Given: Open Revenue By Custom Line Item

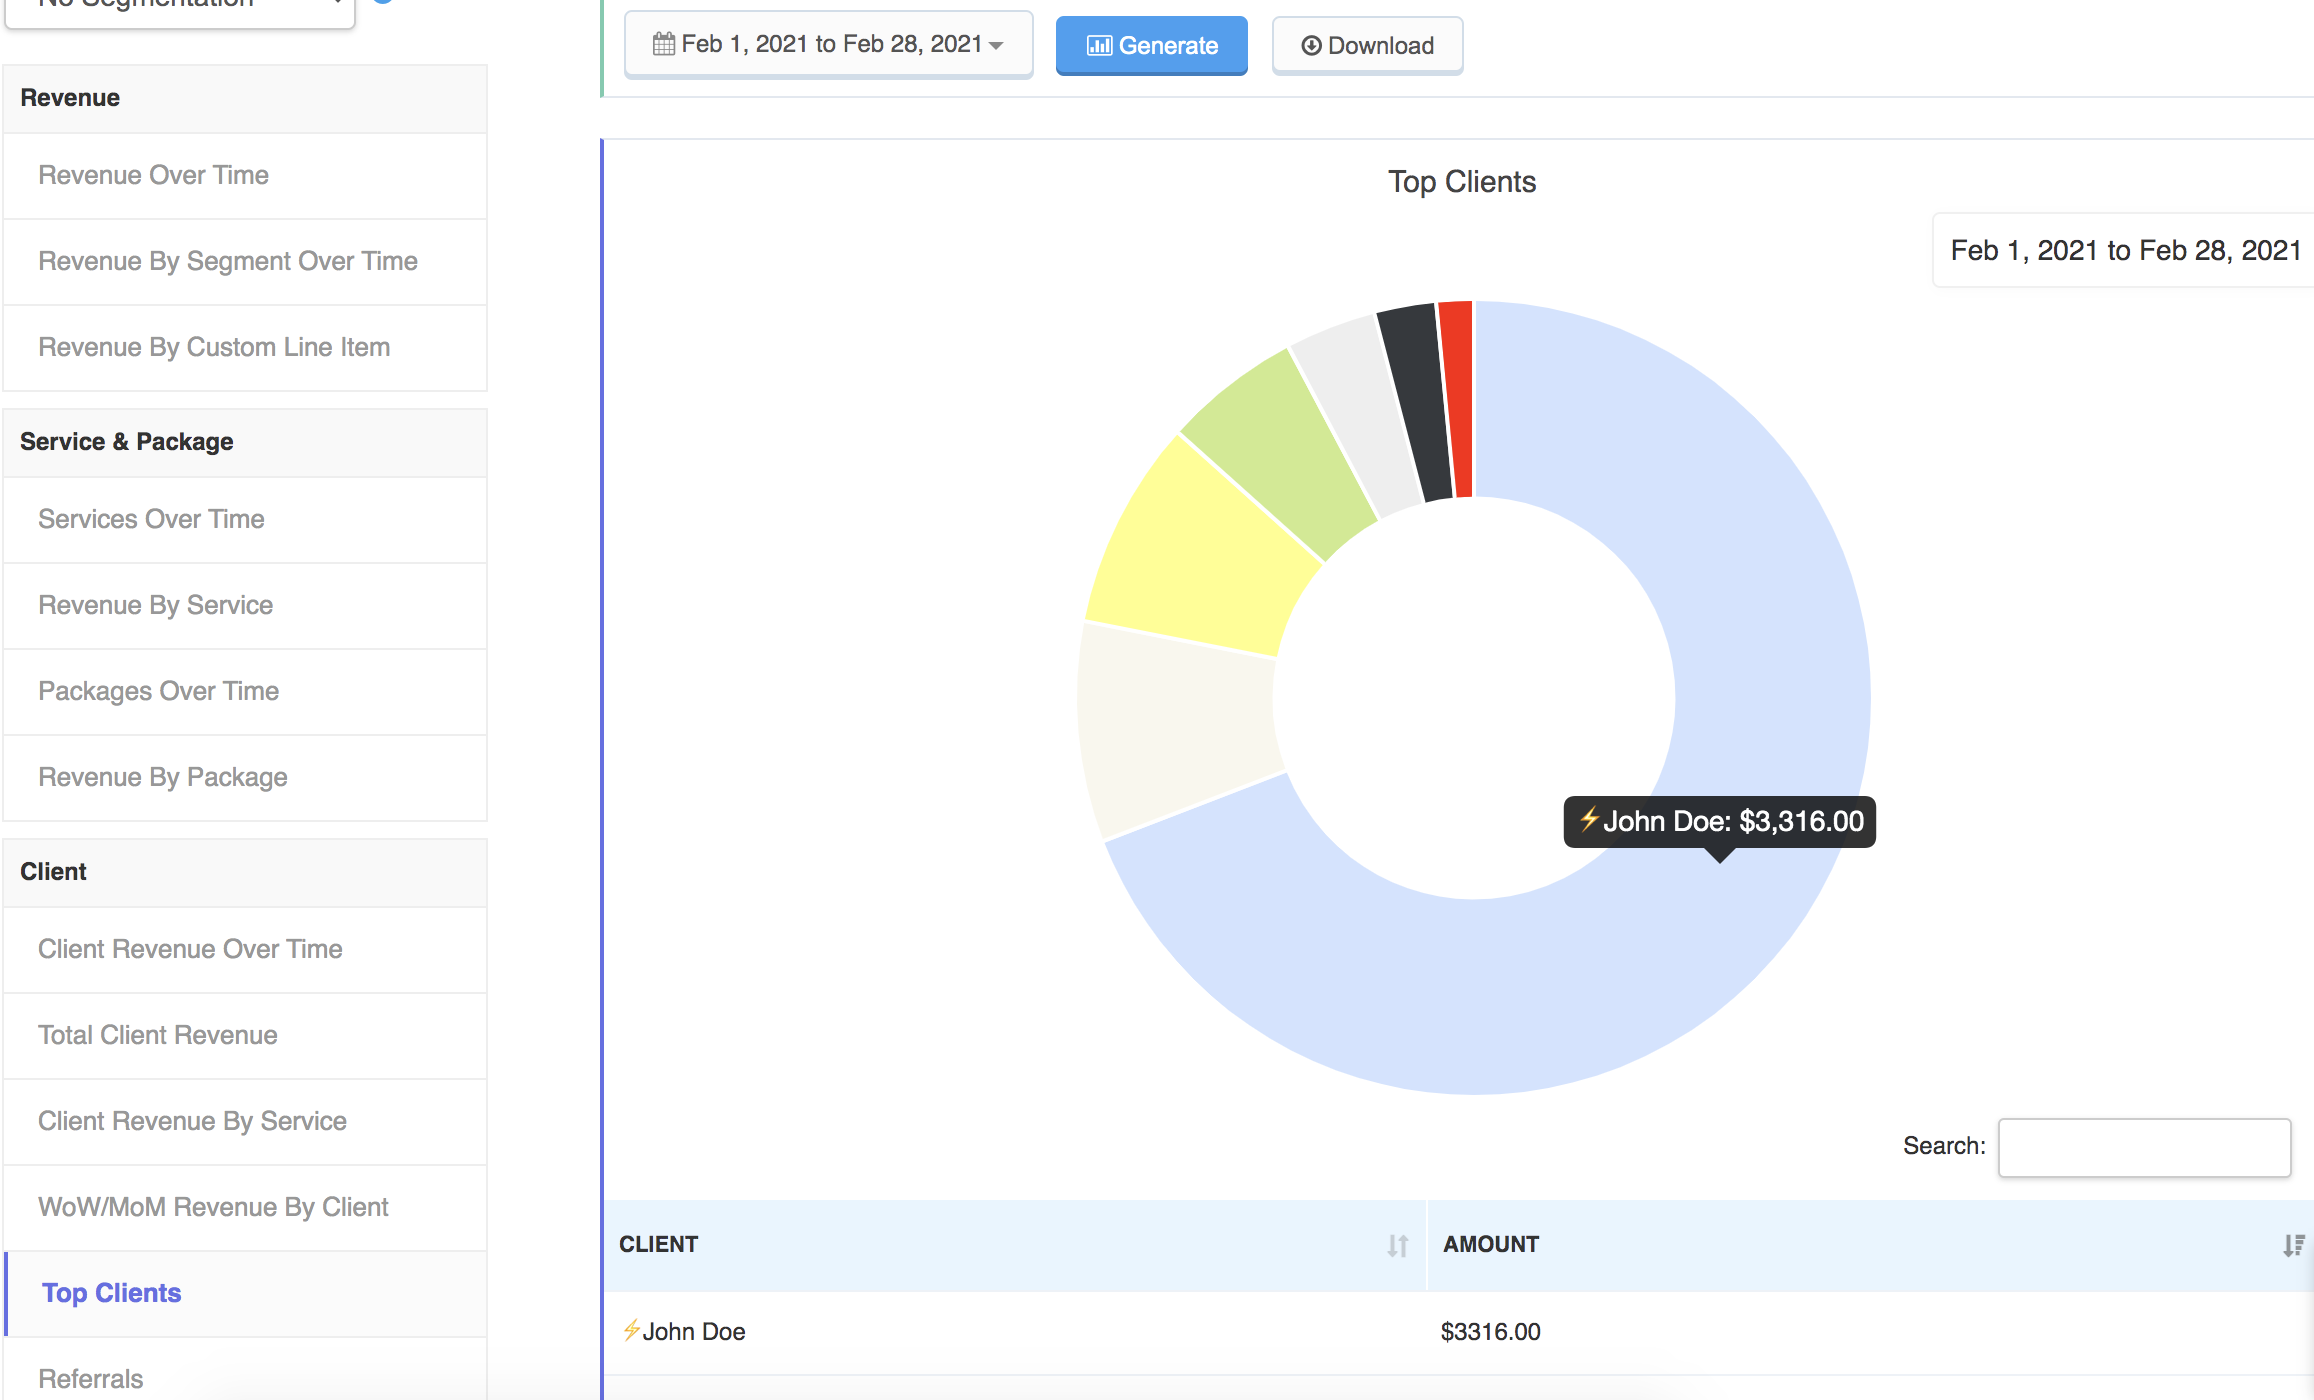Looking at the screenshot, I should [214, 347].
